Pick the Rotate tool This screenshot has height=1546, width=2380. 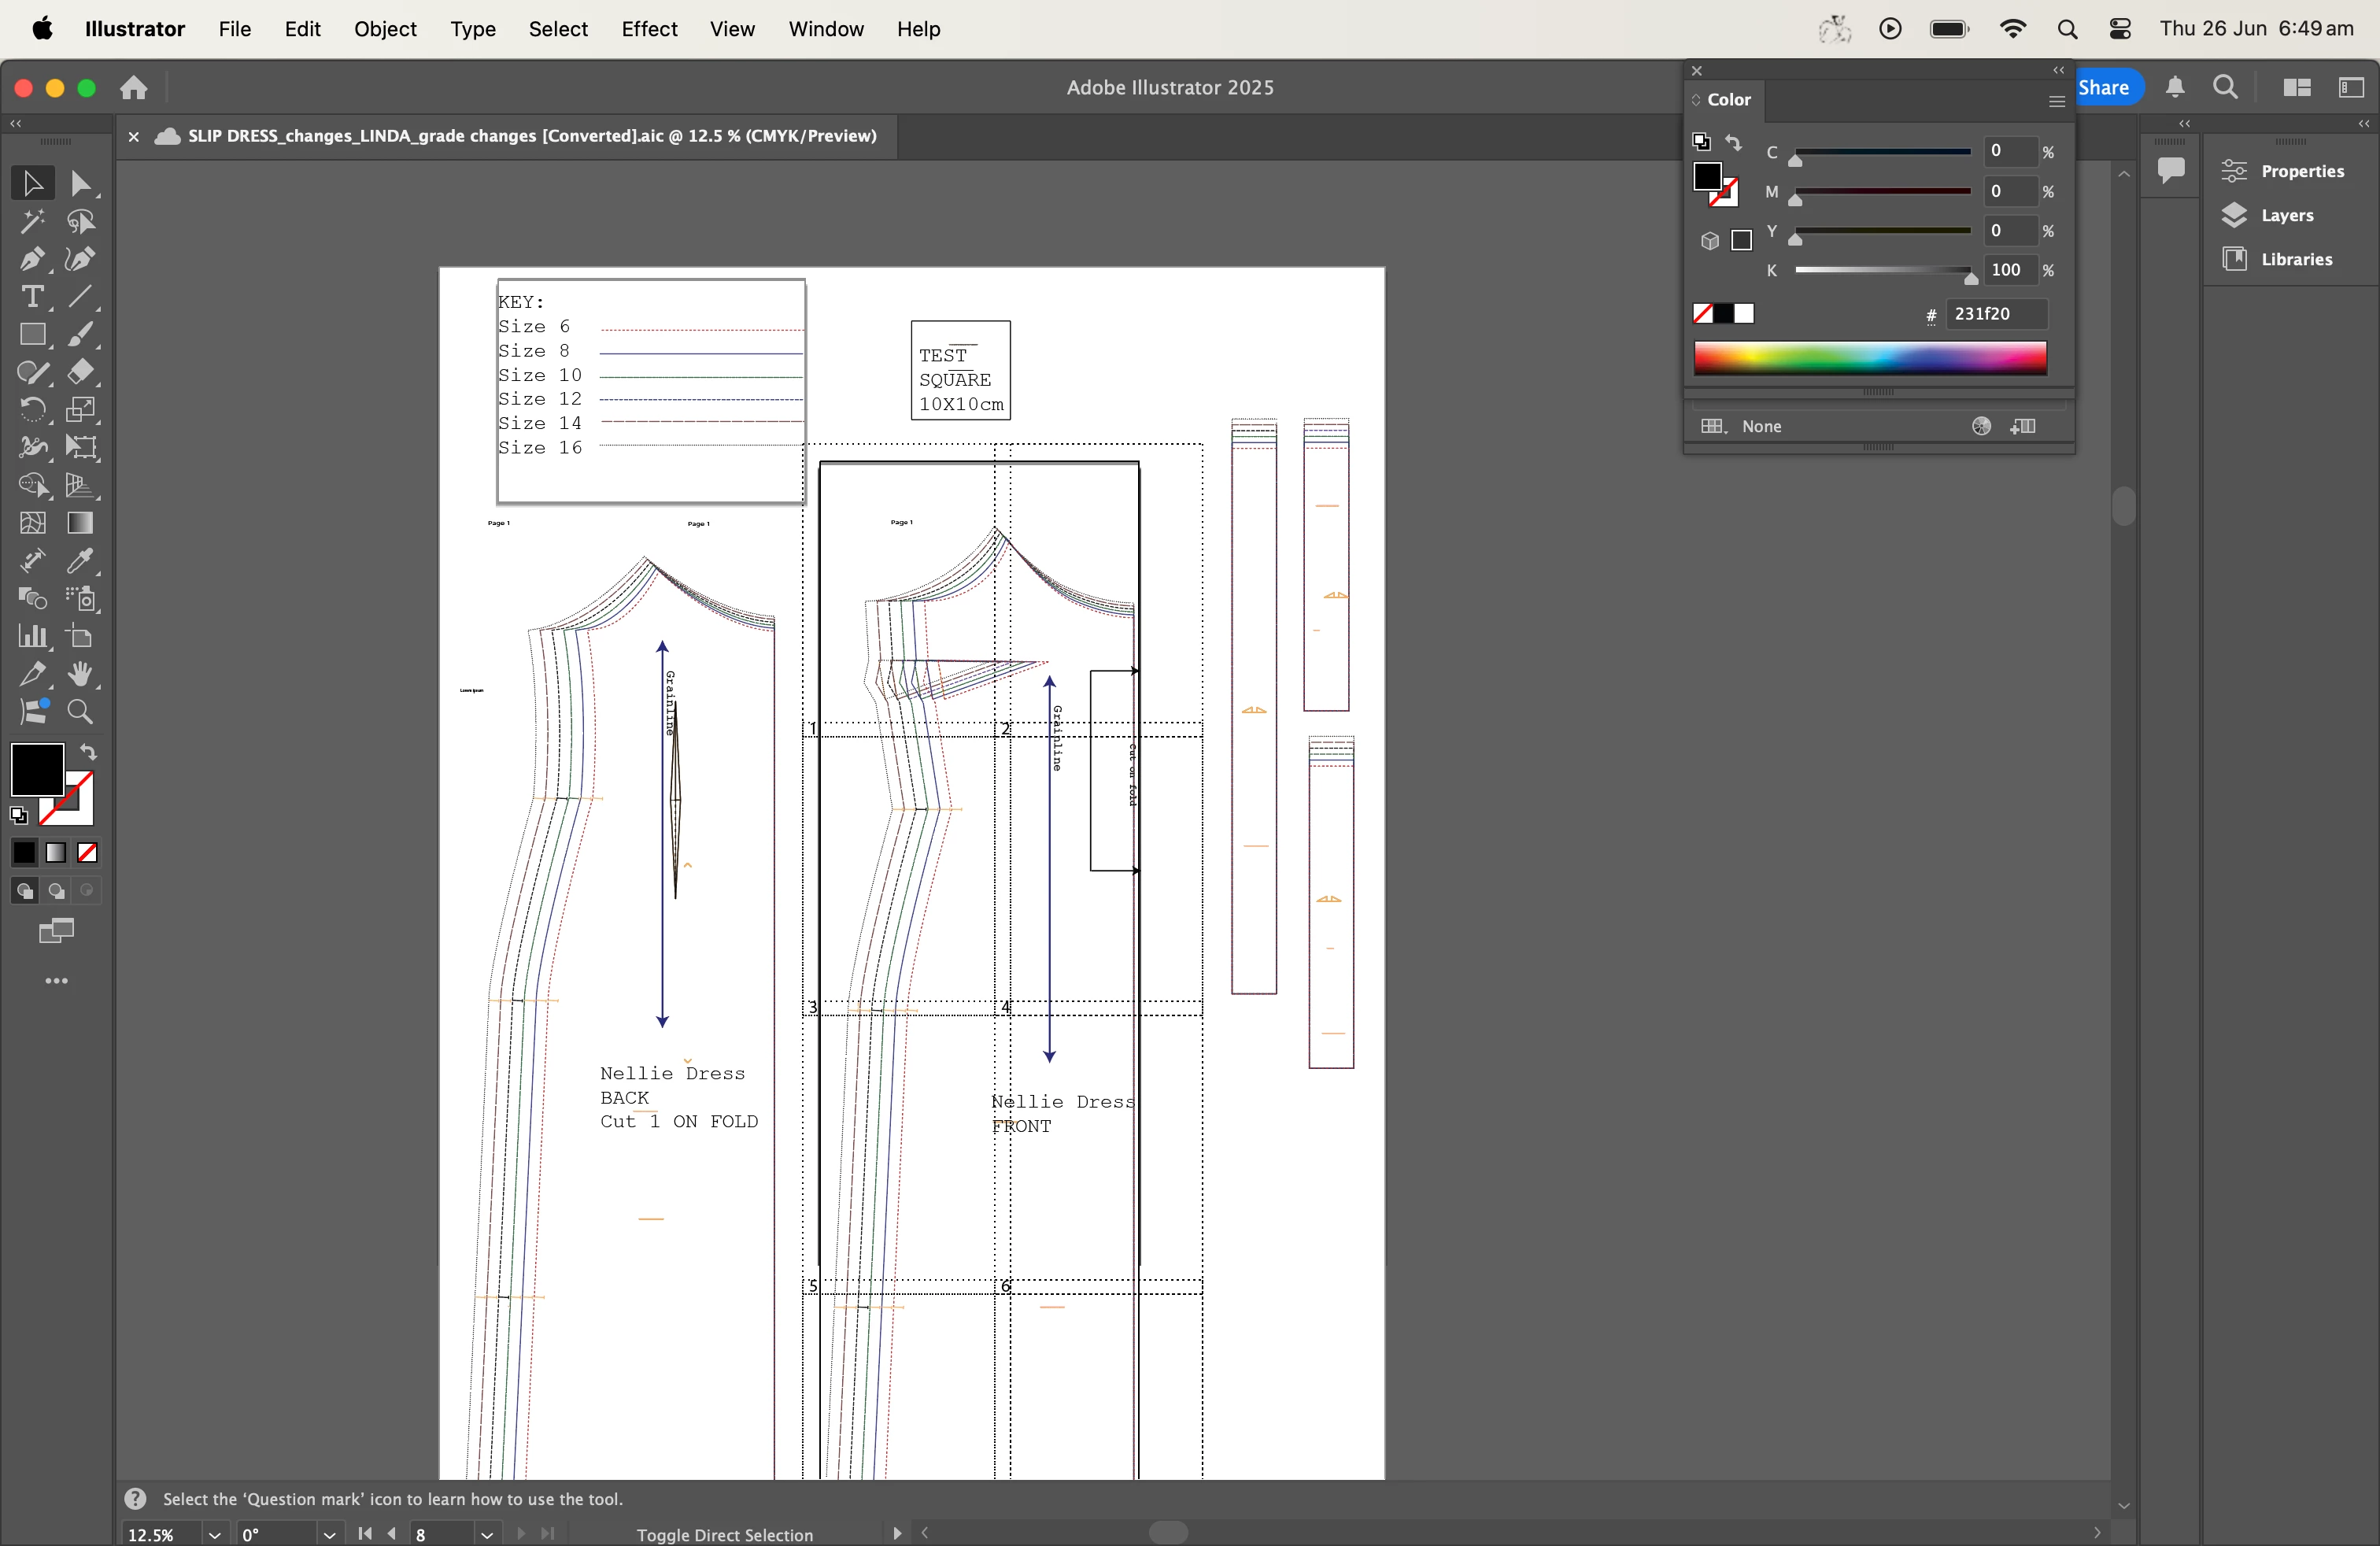click(x=32, y=410)
